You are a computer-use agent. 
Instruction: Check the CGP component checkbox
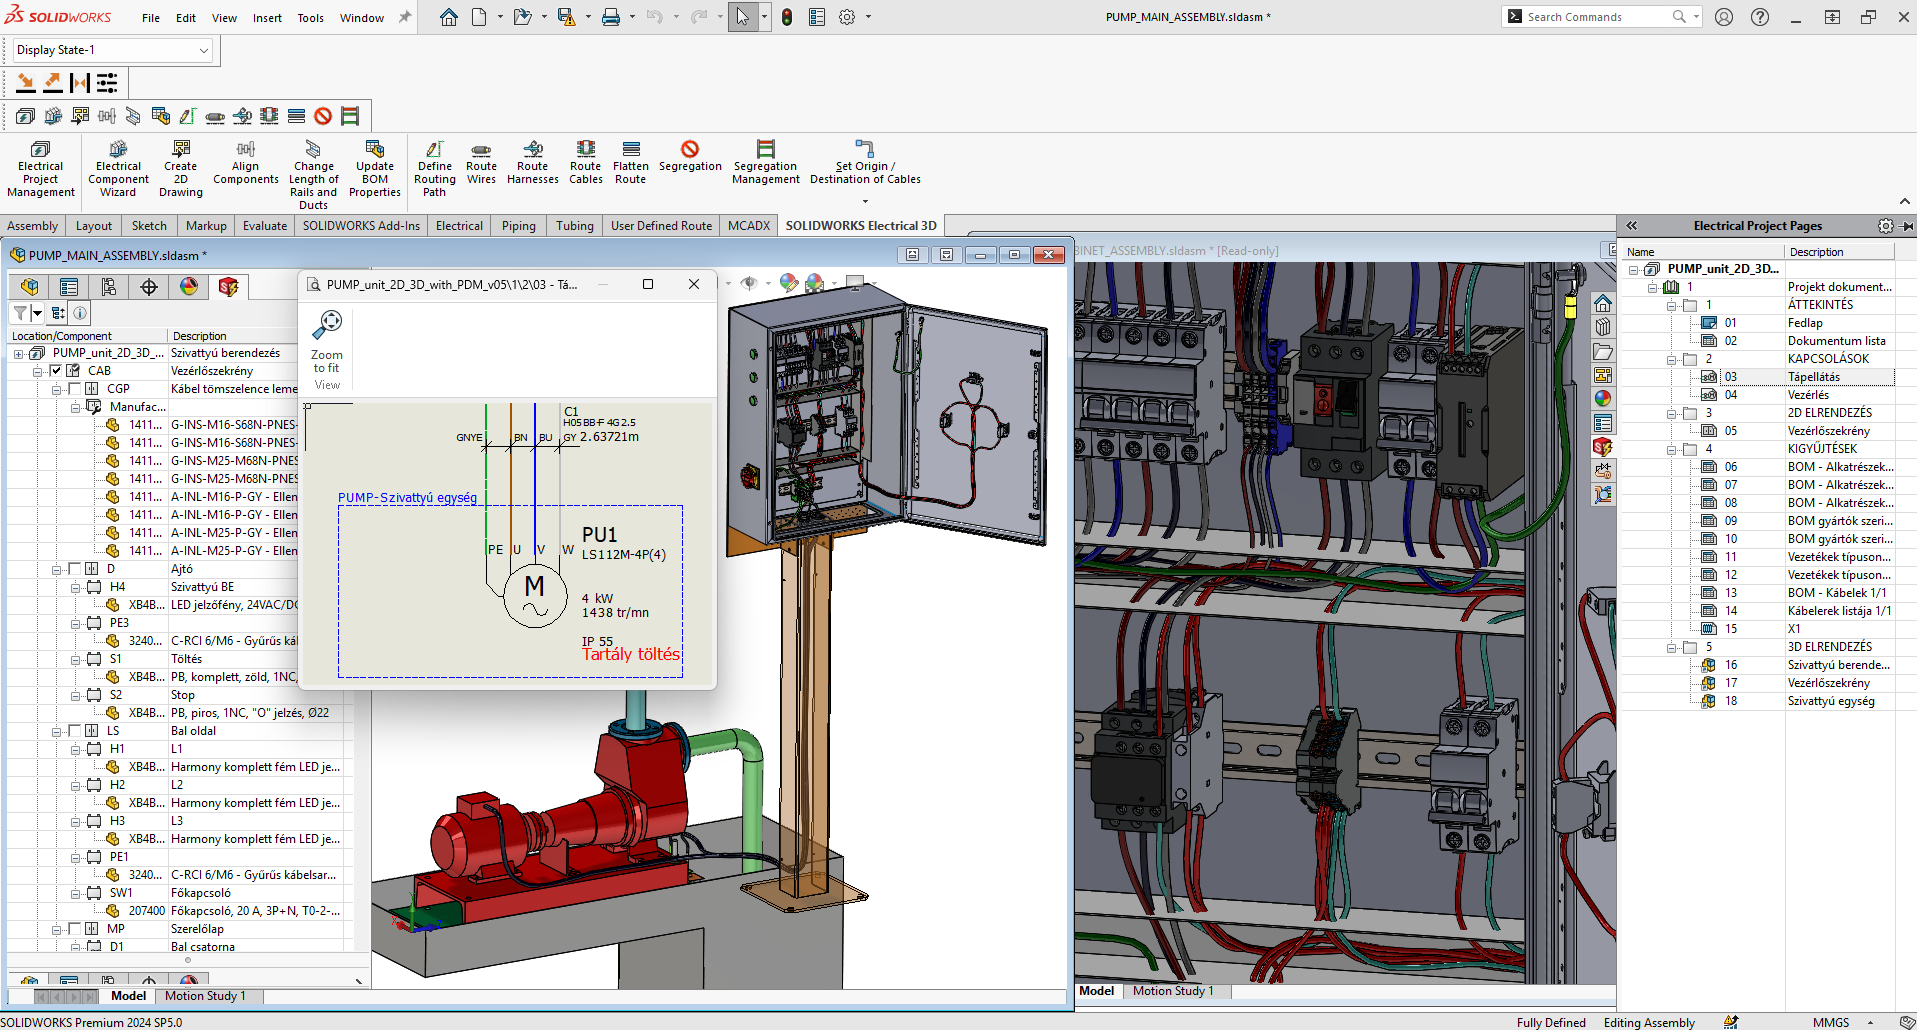coord(74,389)
